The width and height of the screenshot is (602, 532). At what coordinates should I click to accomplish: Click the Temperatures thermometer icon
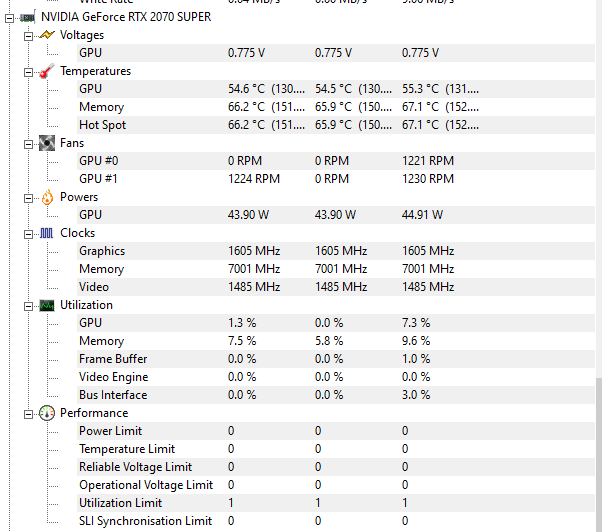tap(47, 71)
